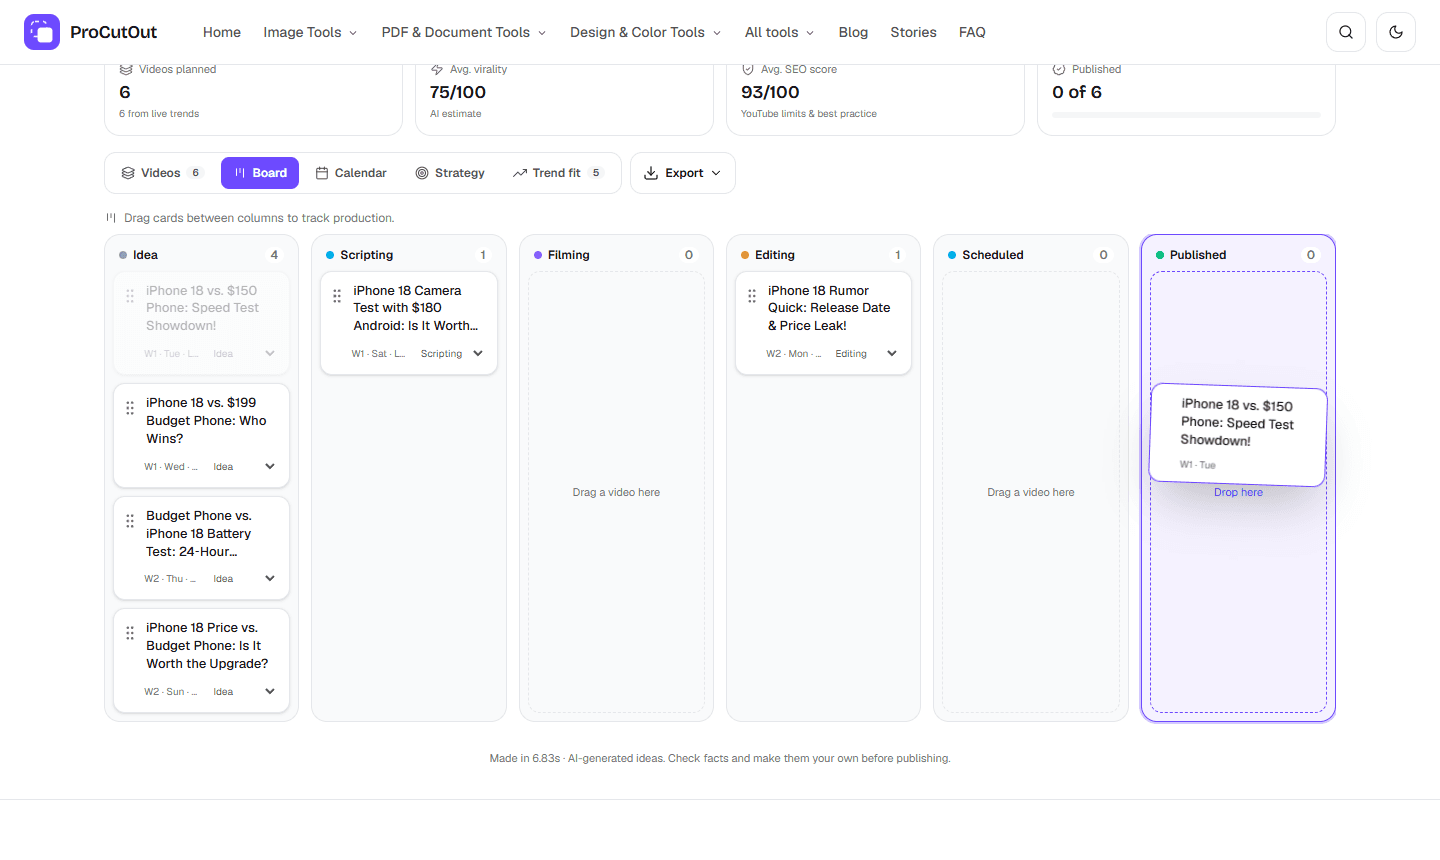Open the Stories link
The height and width of the screenshot is (860, 1440).
pyautogui.click(x=913, y=32)
